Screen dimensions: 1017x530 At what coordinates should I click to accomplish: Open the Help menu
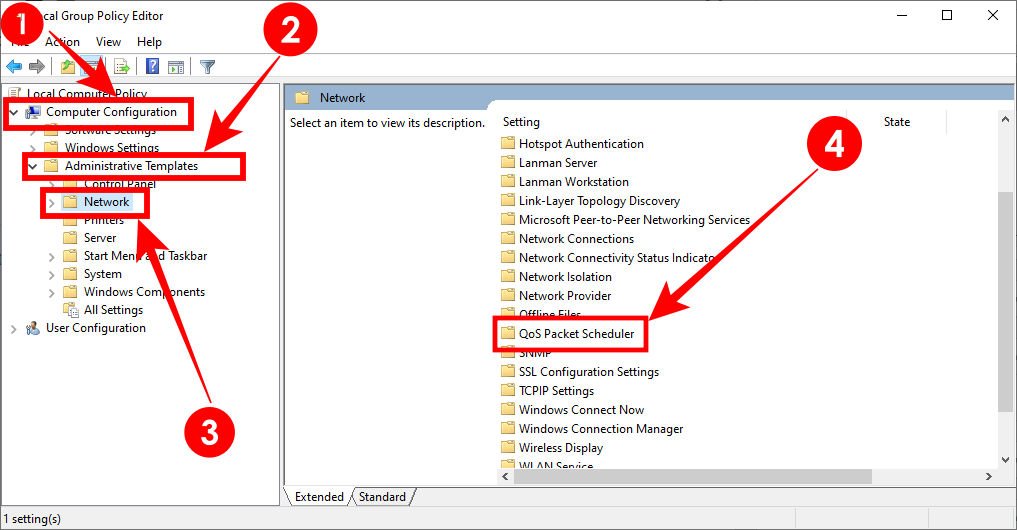tap(149, 42)
